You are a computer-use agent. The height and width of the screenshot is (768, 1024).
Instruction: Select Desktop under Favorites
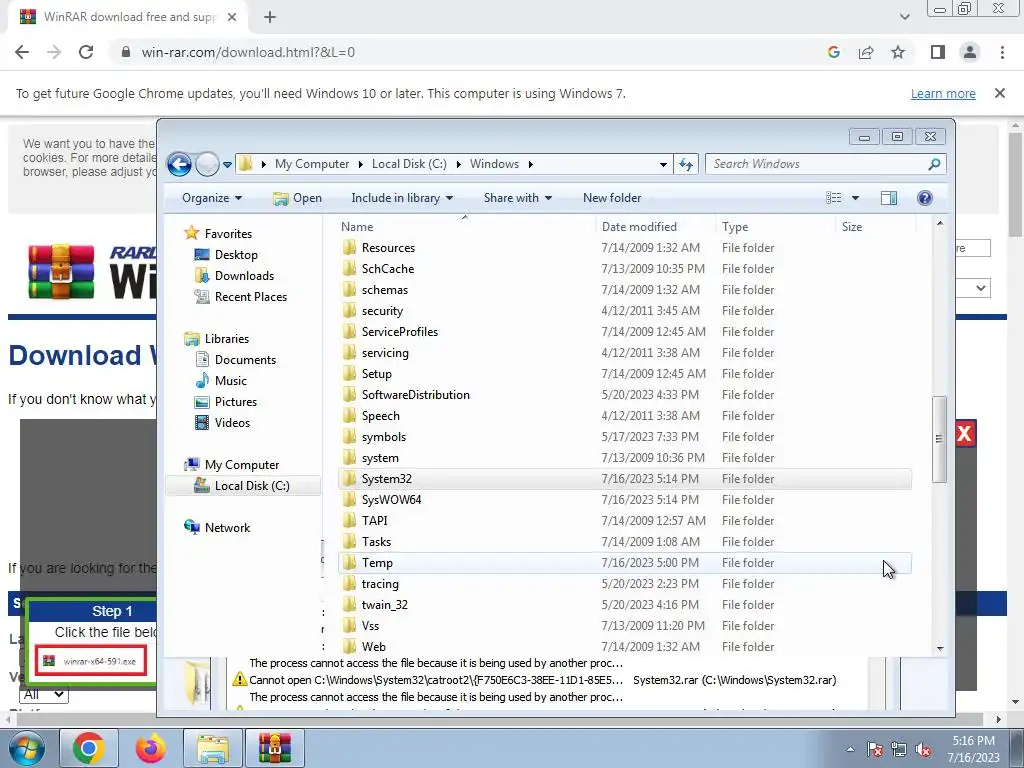(236, 255)
